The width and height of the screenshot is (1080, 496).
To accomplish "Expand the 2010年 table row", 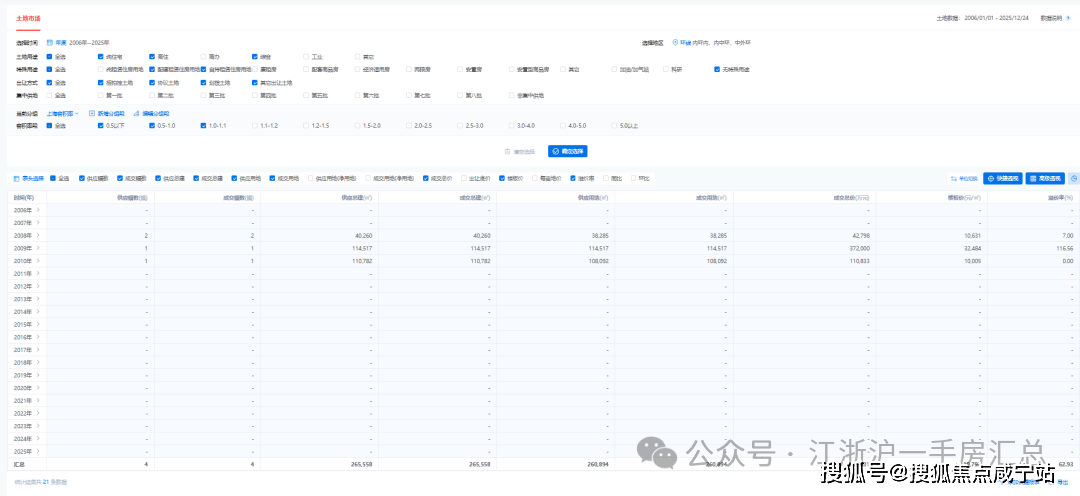I will (38, 260).
